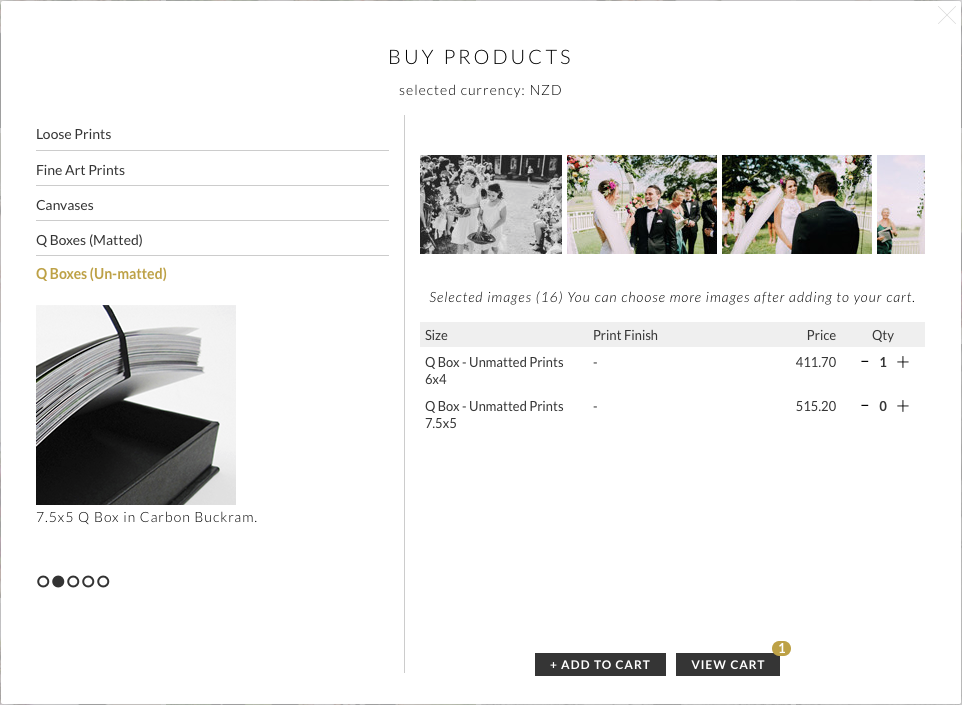Viewport: 962px width, 705px height.
Task: Click the Q Box product preview image
Action: click(x=136, y=404)
